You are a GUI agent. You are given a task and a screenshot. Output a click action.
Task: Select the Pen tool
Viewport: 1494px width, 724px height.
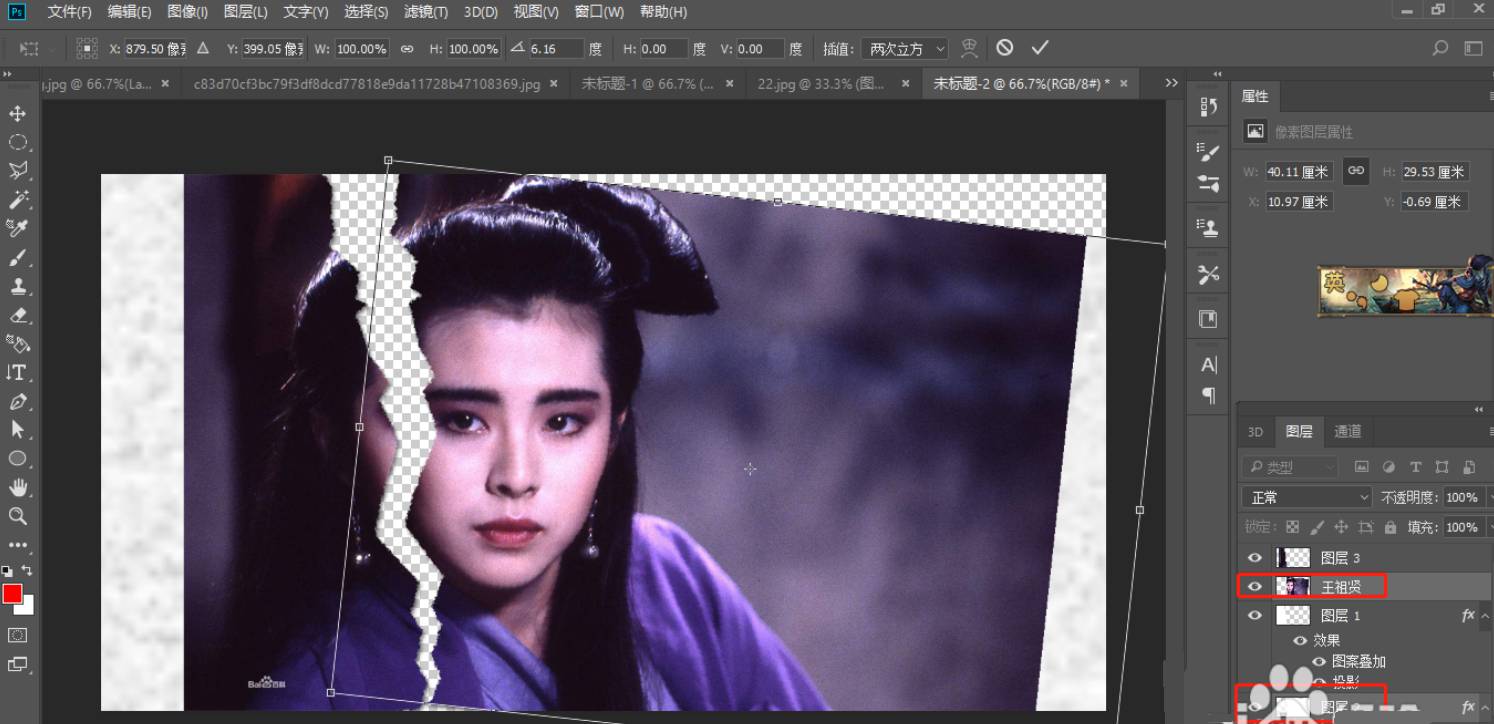(17, 402)
